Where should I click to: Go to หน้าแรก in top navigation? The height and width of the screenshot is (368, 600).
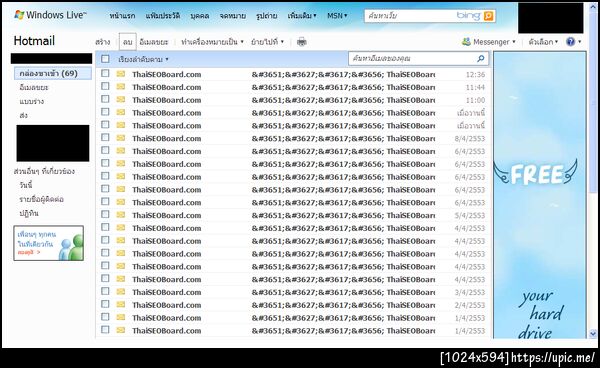point(122,16)
